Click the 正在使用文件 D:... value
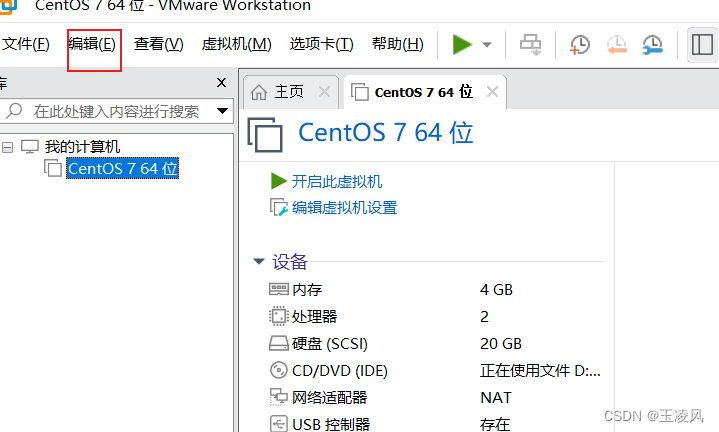The width and height of the screenshot is (719, 432). point(540,371)
